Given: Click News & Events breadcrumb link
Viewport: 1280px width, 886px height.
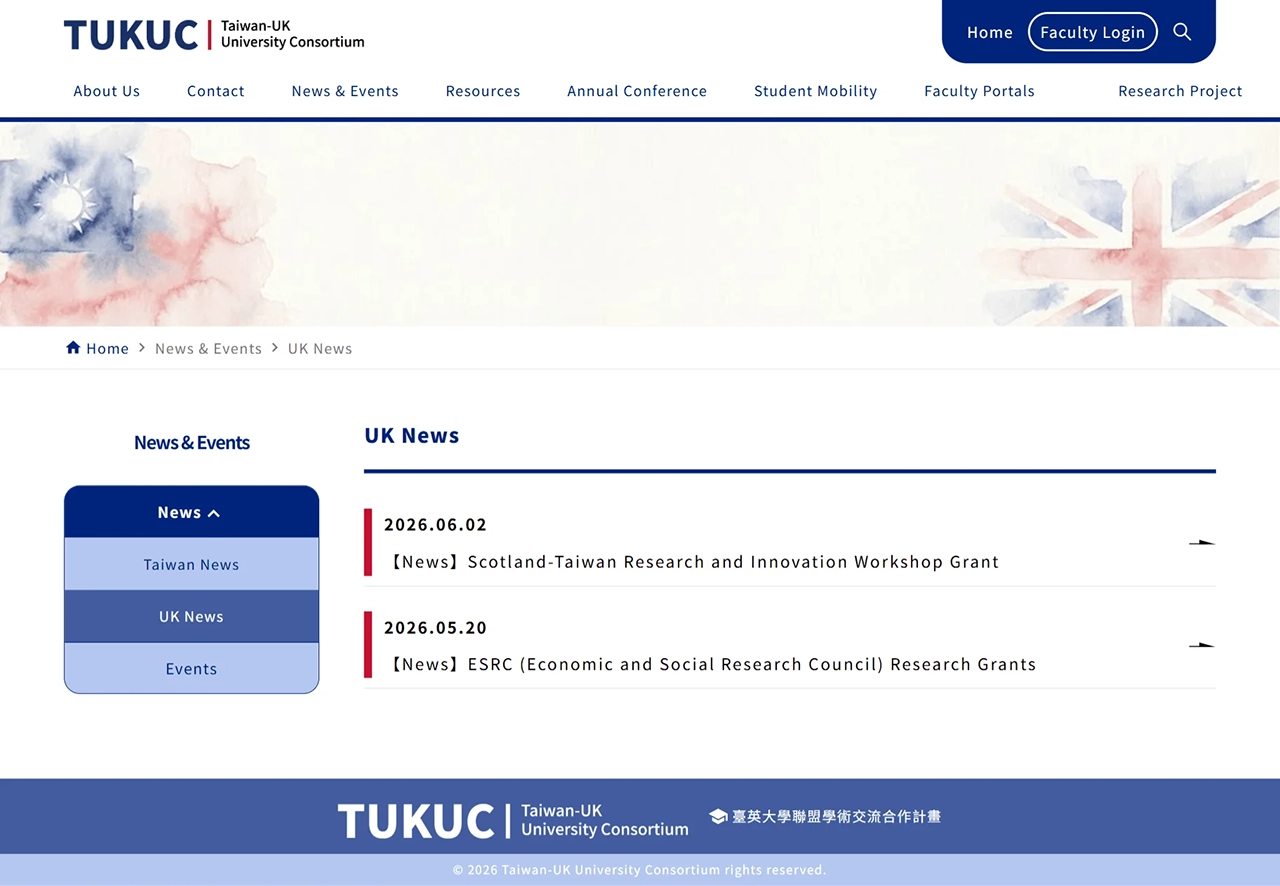Looking at the screenshot, I should pos(208,348).
